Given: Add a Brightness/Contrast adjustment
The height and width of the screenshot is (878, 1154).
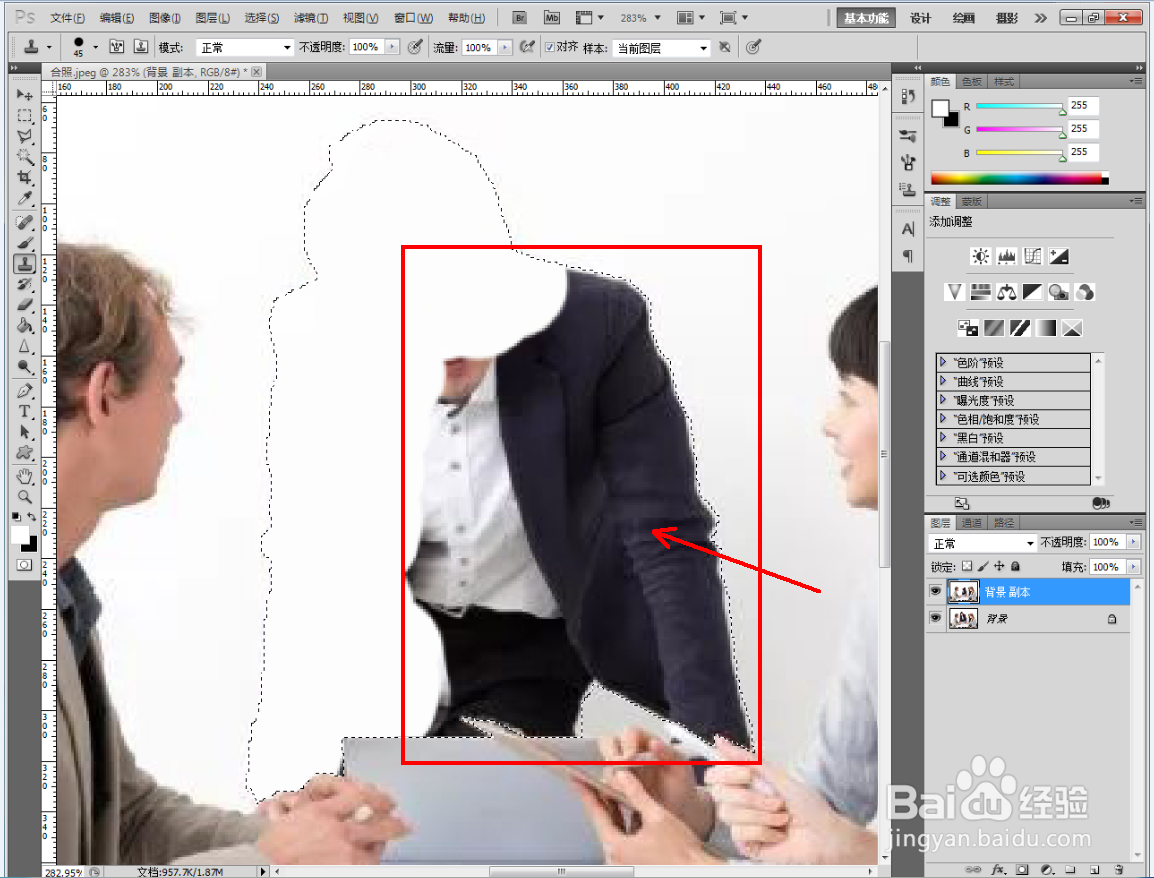Looking at the screenshot, I should [x=980, y=256].
